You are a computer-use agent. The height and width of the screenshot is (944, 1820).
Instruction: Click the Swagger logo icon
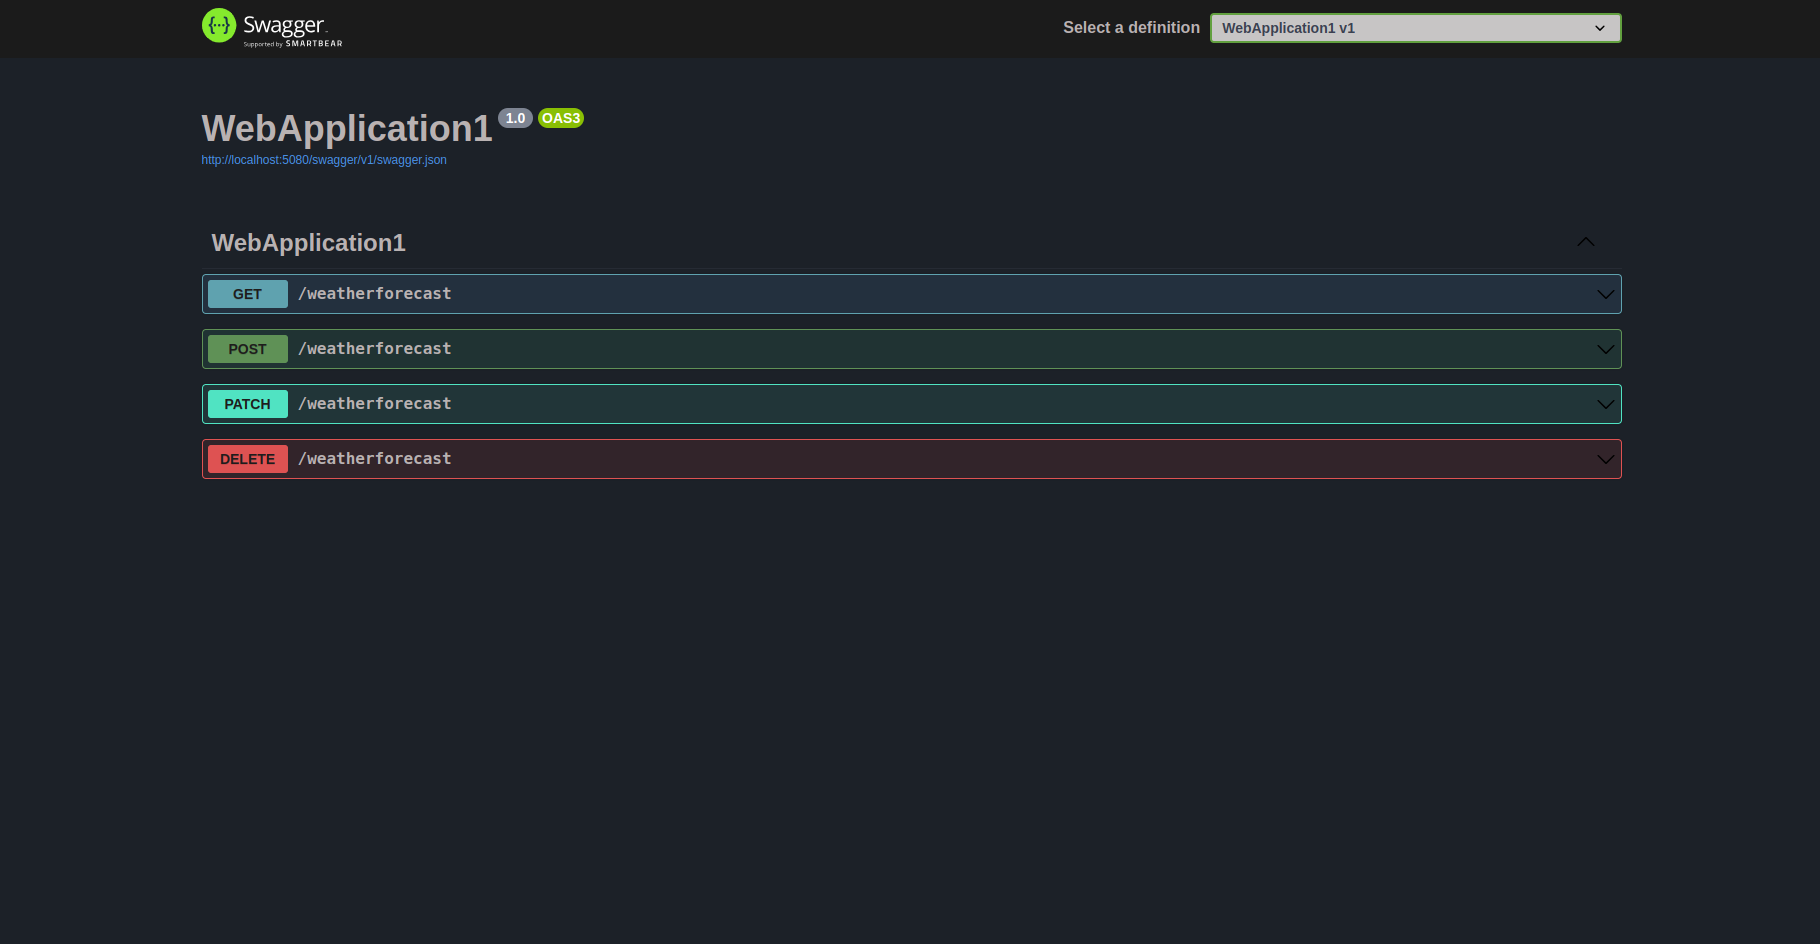pyautogui.click(x=219, y=26)
